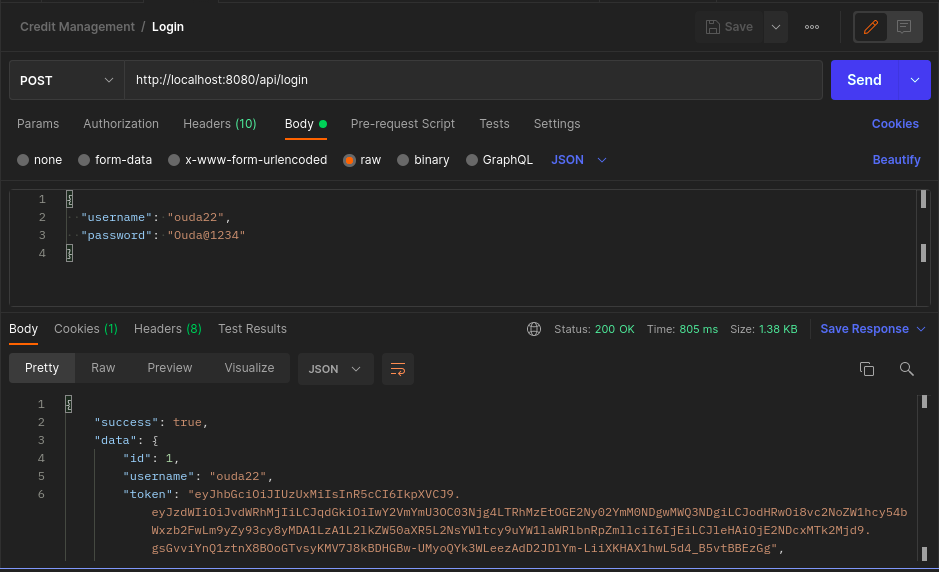Switch to edit mode pencil icon
939x572 pixels.
coord(870,27)
